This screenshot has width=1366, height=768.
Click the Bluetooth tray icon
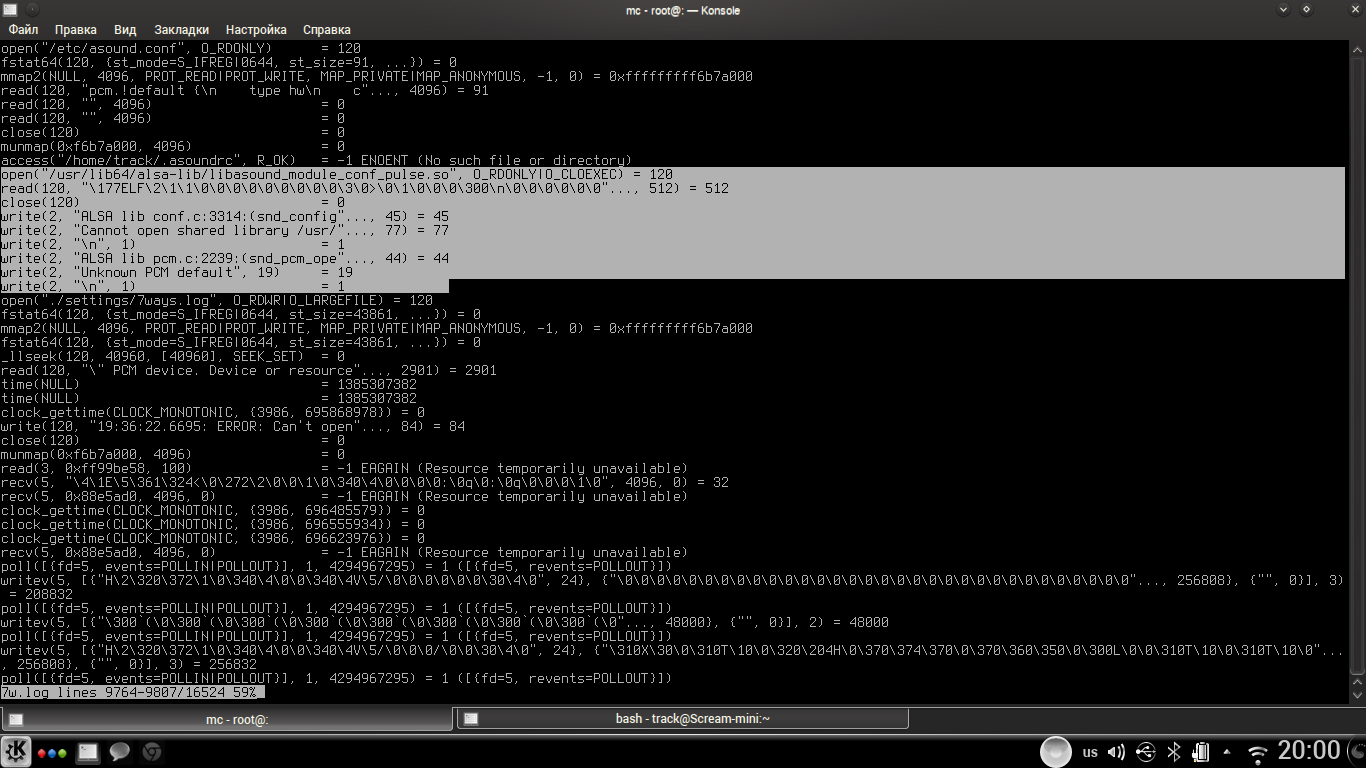[x=1176, y=752]
